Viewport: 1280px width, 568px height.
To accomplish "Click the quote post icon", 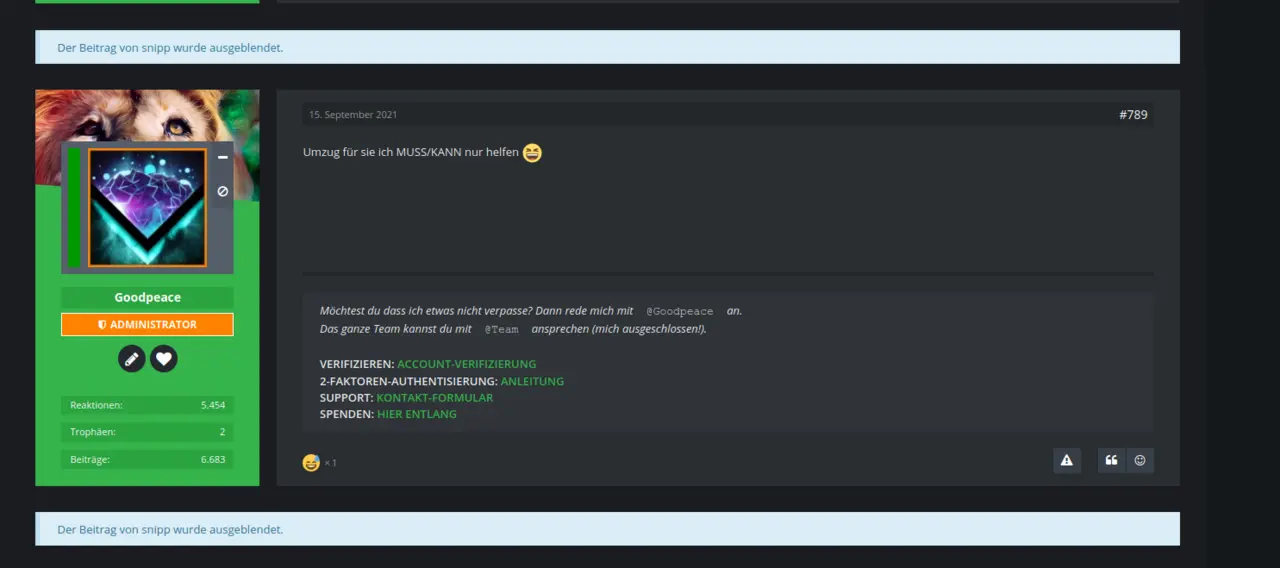I will 1111,461.
